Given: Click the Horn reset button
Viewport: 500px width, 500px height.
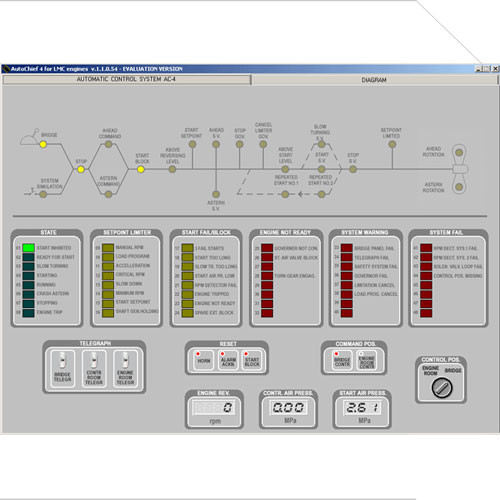Looking at the screenshot, I should 204,360.
